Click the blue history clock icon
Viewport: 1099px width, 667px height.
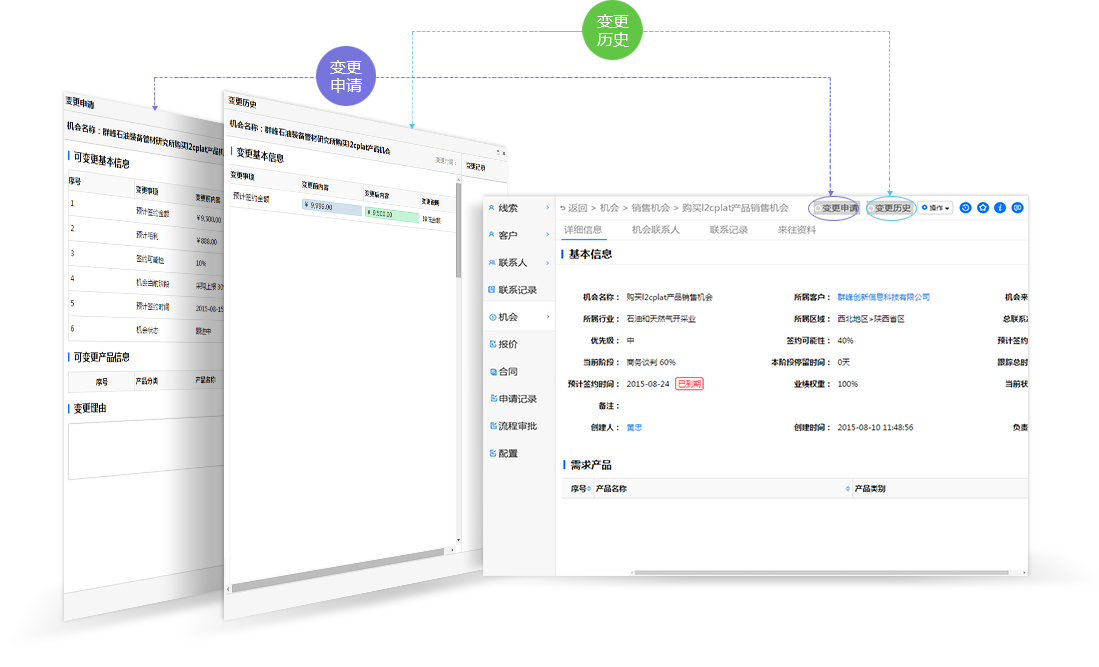965,208
